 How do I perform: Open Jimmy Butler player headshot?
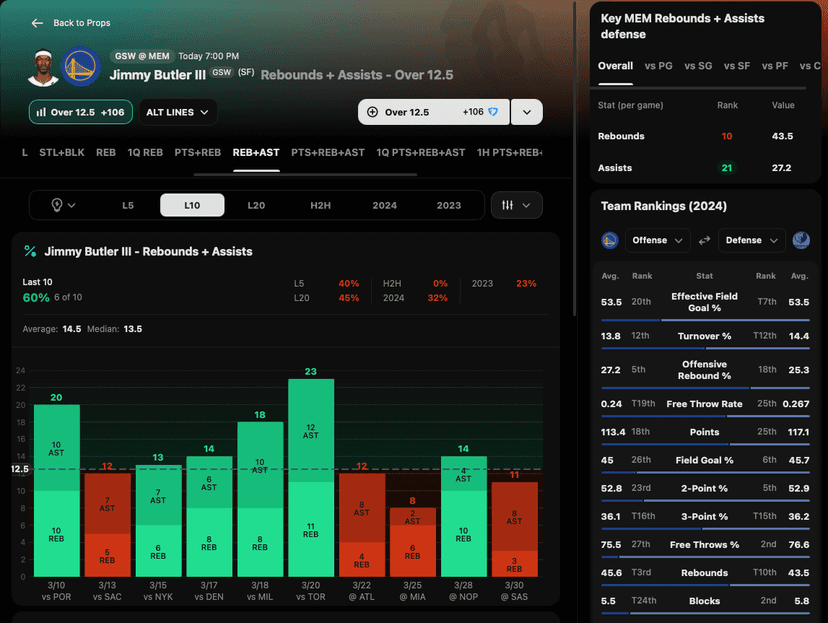tap(43, 67)
